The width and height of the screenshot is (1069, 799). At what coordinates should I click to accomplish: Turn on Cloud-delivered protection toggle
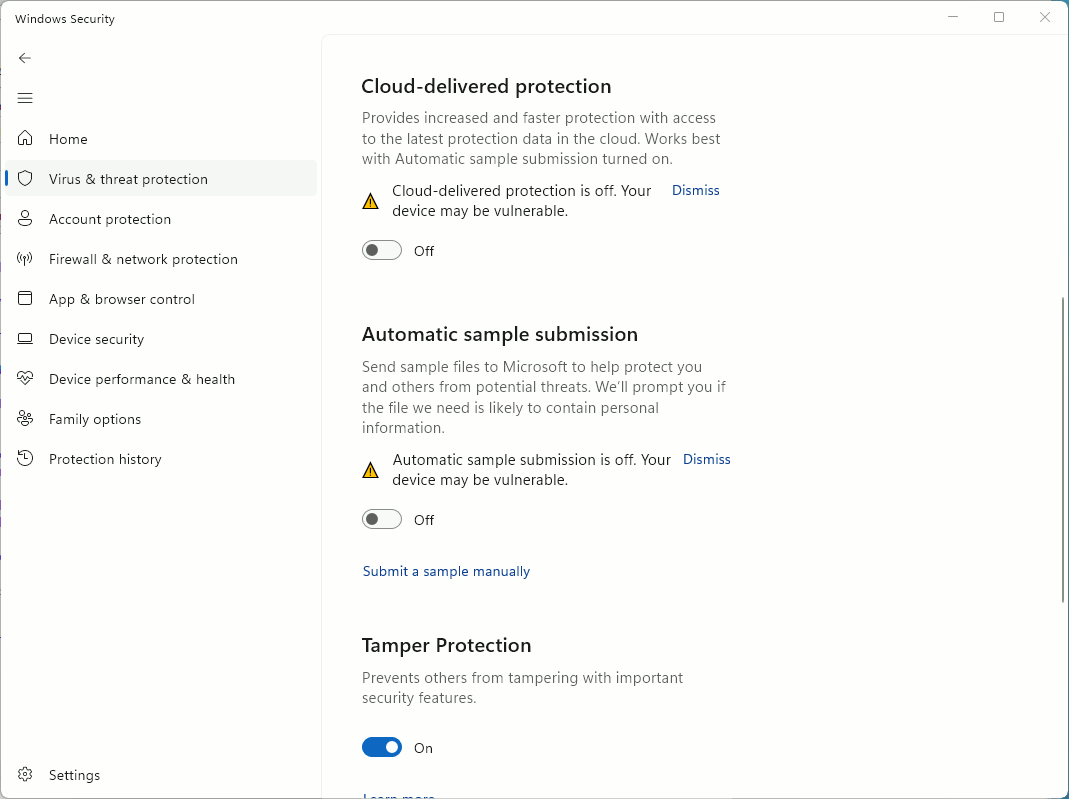[x=382, y=250]
